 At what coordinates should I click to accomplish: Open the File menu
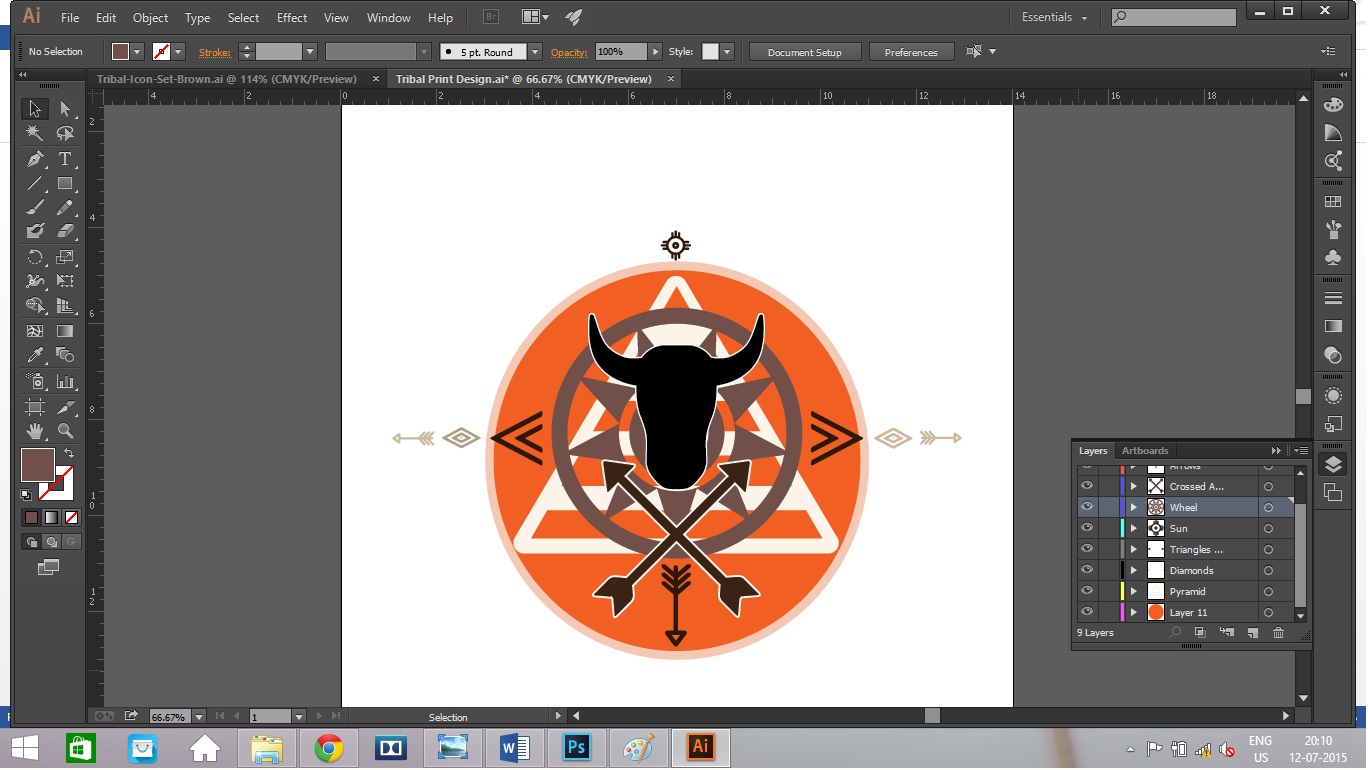(70, 18)
